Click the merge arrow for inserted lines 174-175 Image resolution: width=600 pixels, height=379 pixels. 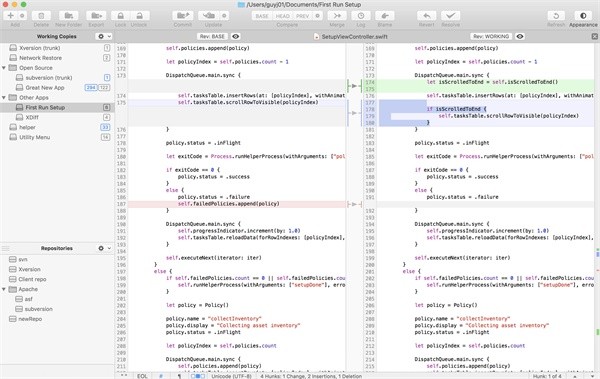point(354,86)
